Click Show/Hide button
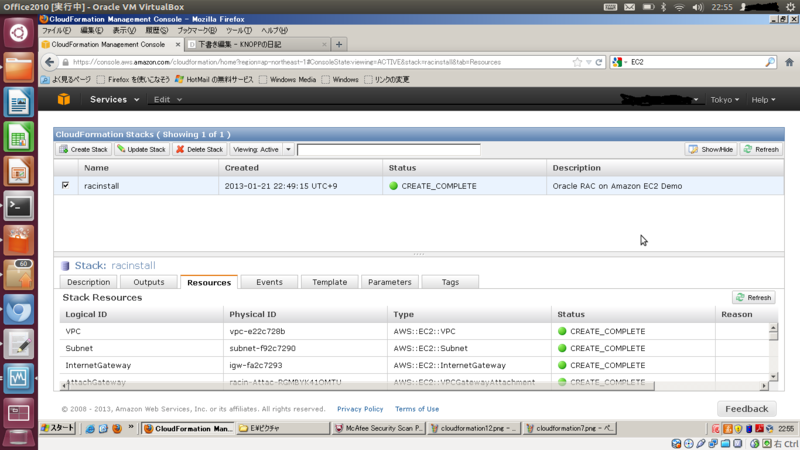This screenshot has width=800, height=450. coord(711,149)
